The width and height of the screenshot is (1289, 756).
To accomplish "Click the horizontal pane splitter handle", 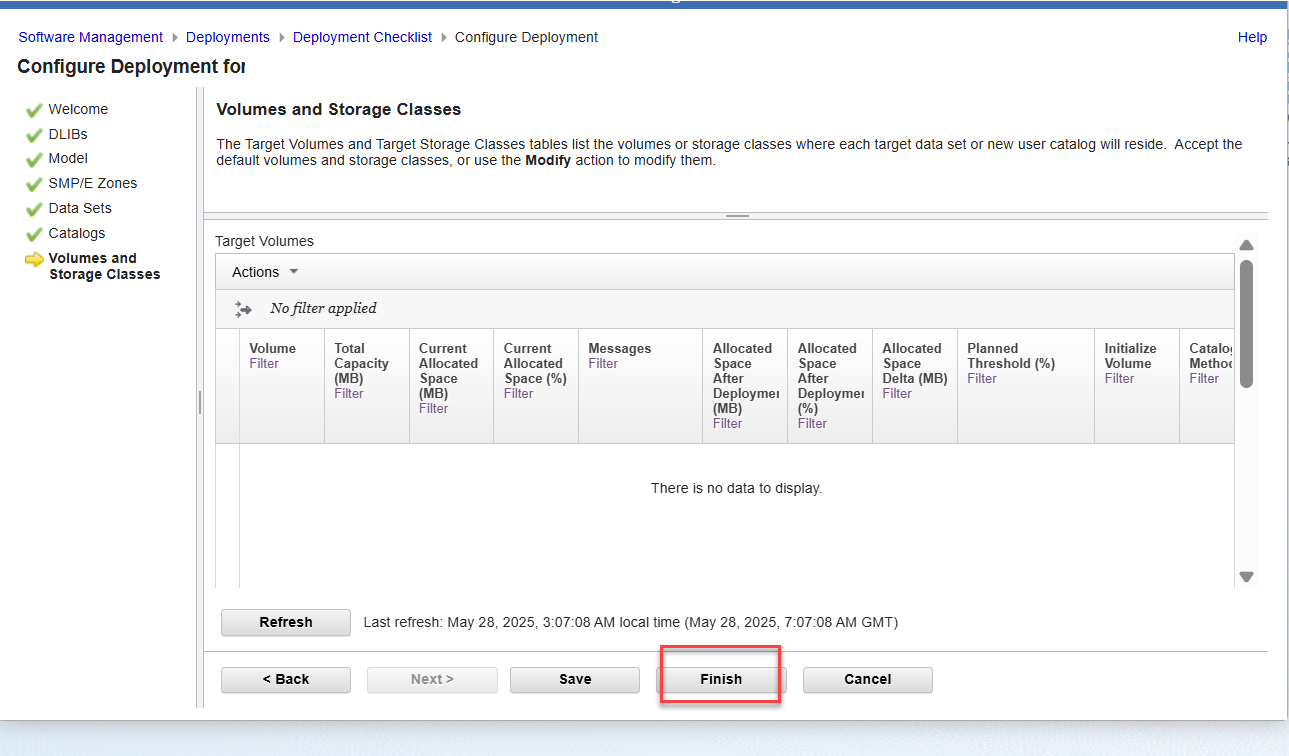I will coord(737,216).
